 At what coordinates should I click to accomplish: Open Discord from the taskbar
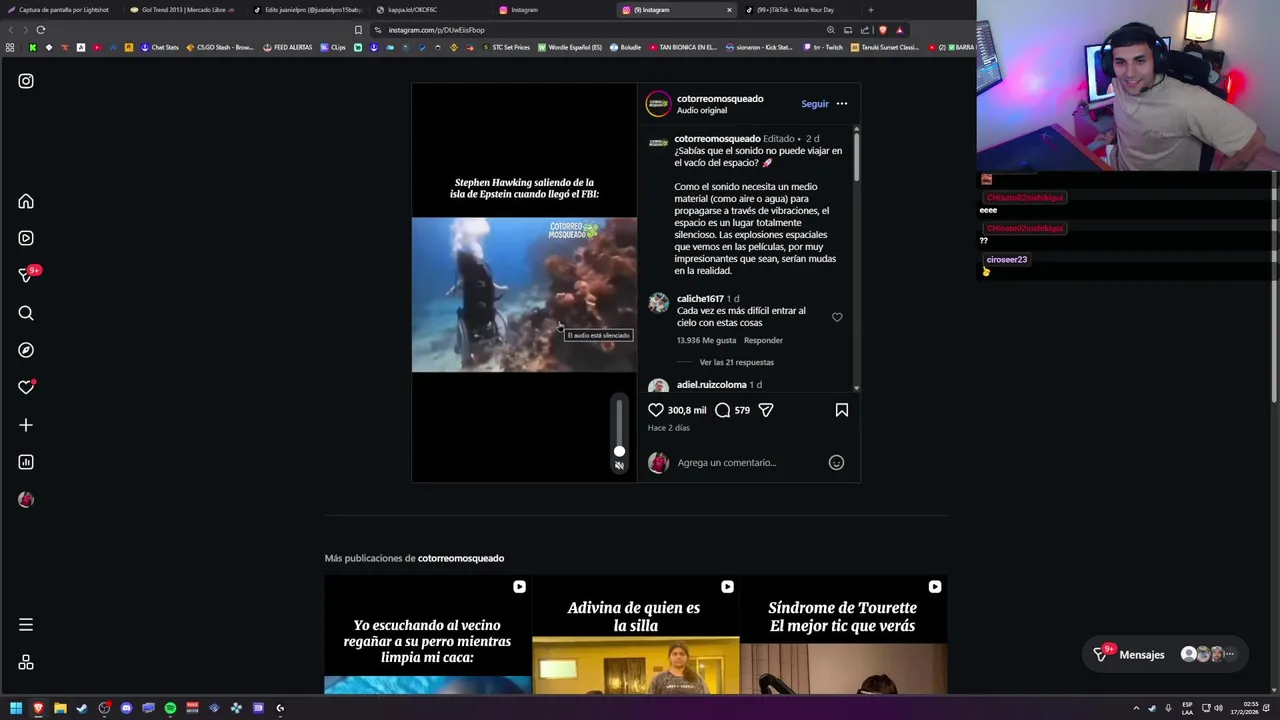coord(126,708)
